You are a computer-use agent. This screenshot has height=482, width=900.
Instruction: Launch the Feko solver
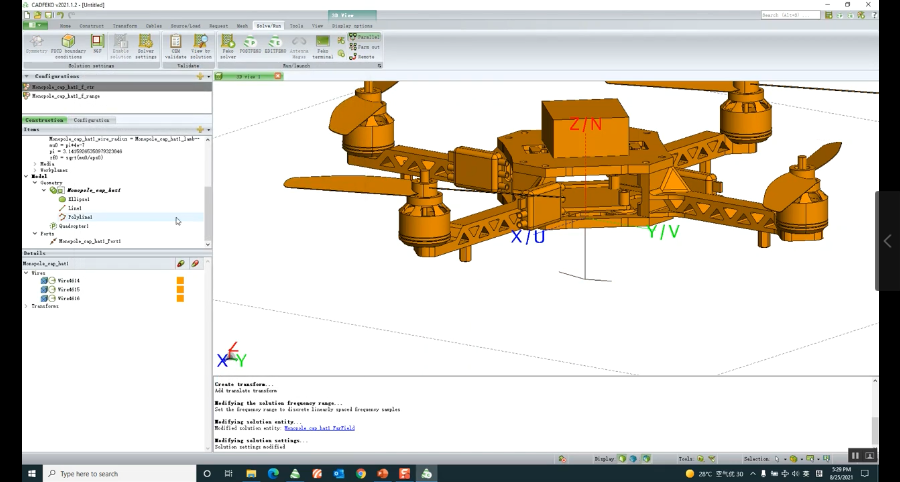click(x=228, y=46)
